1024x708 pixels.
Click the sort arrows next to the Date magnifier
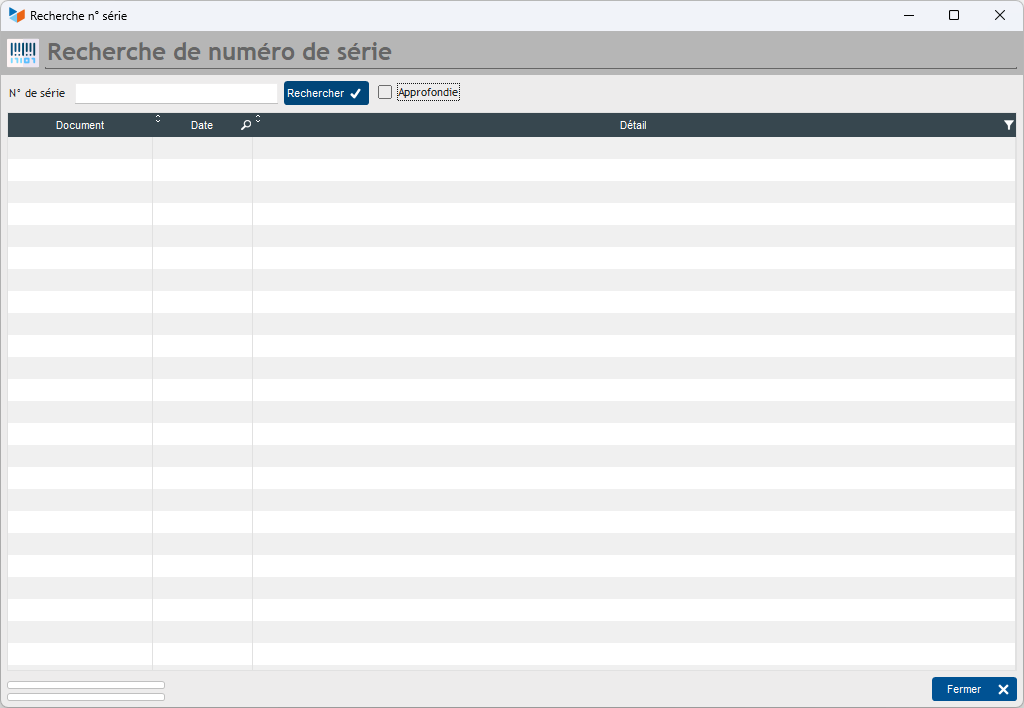tap(258, 120)
